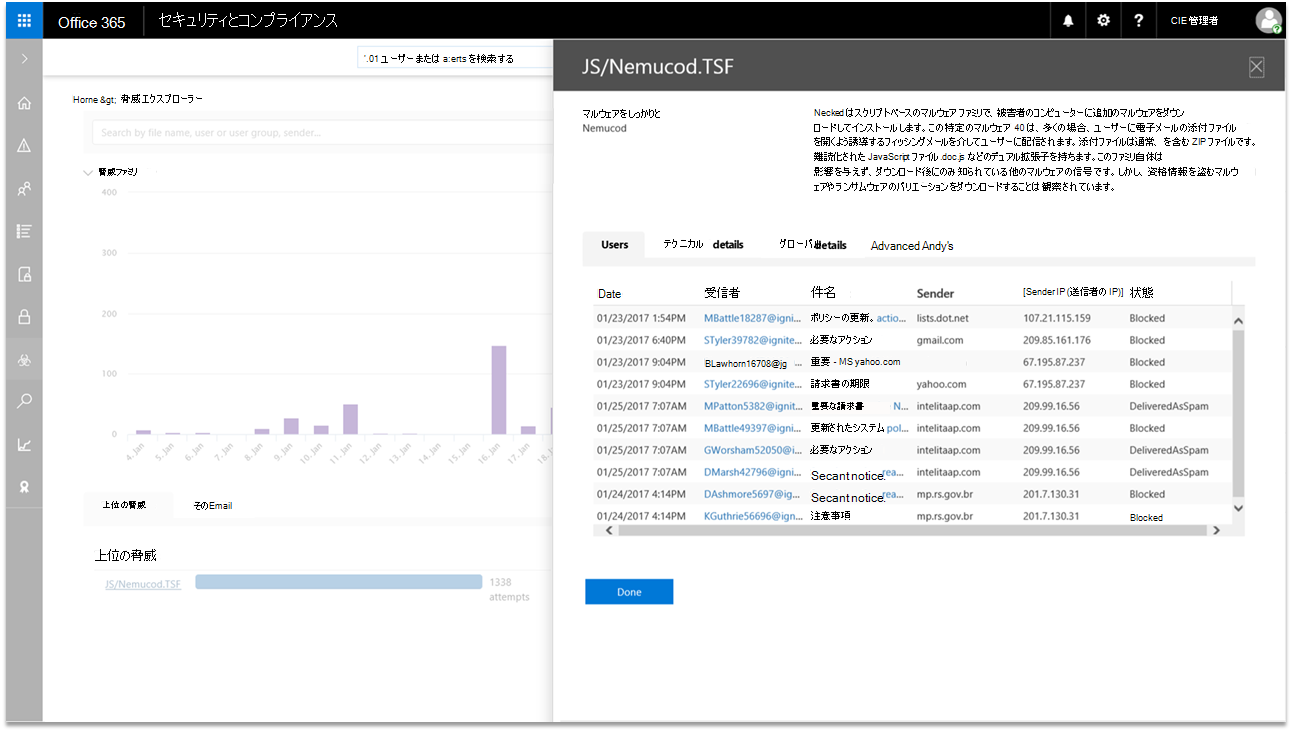1292x732 pixels.
Task: Open Alerts warning triangle in sidebar
Action: pyautogui.click(x=24, y=145)
